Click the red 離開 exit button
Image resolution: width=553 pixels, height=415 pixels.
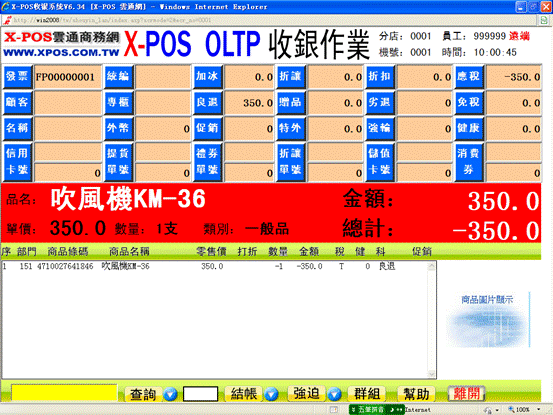(466, 393)
